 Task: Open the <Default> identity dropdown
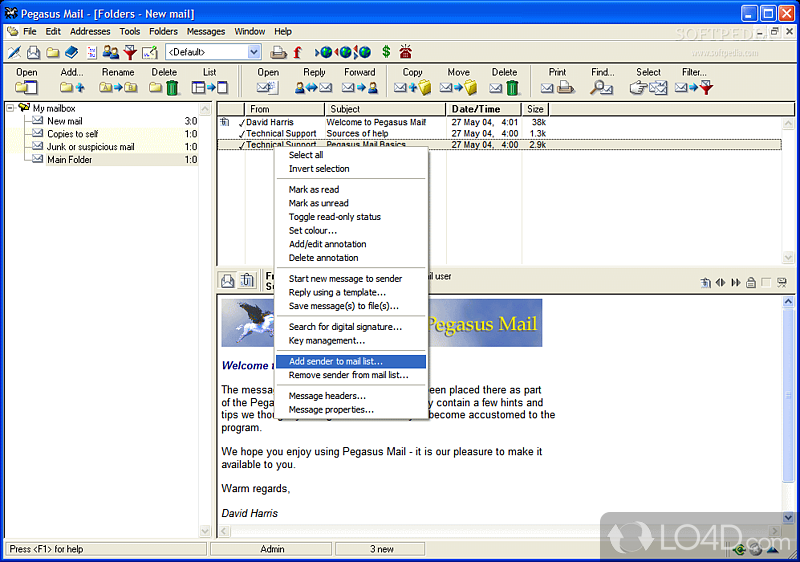(253, 52)
